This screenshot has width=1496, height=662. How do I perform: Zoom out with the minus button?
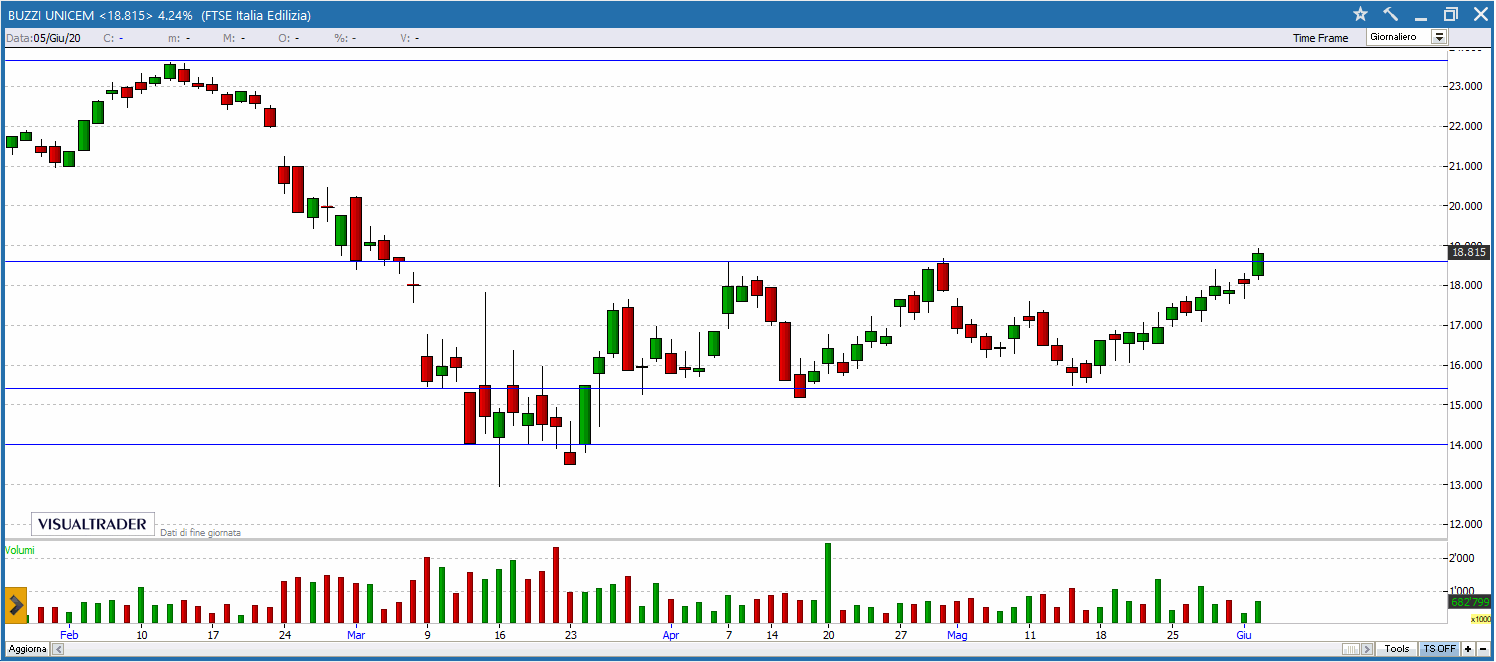coord(1483,649)
